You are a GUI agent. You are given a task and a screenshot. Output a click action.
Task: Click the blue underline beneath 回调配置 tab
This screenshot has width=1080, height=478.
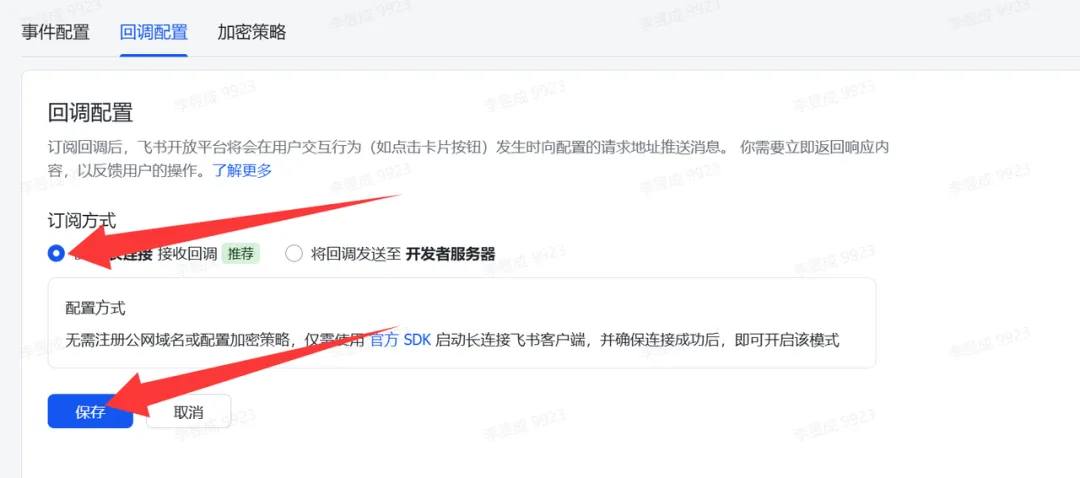[154, 55]
